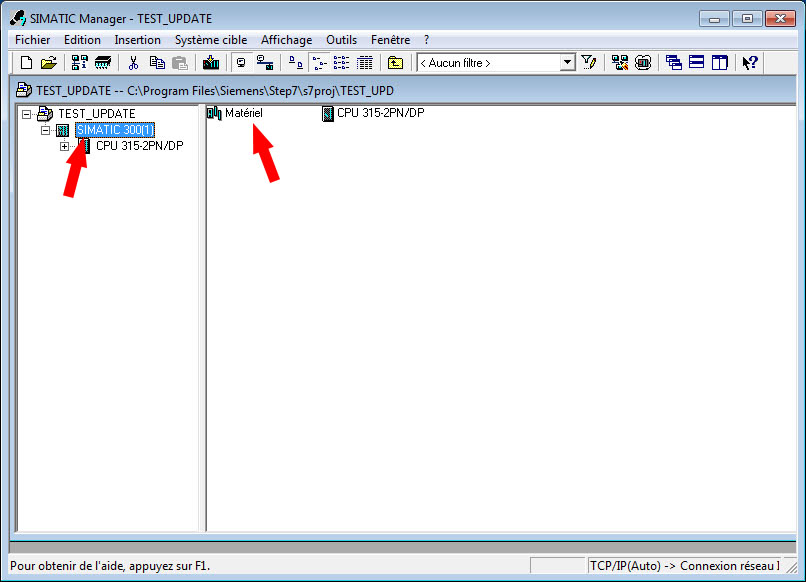Open the Fenêtre menu

point(391,40)
